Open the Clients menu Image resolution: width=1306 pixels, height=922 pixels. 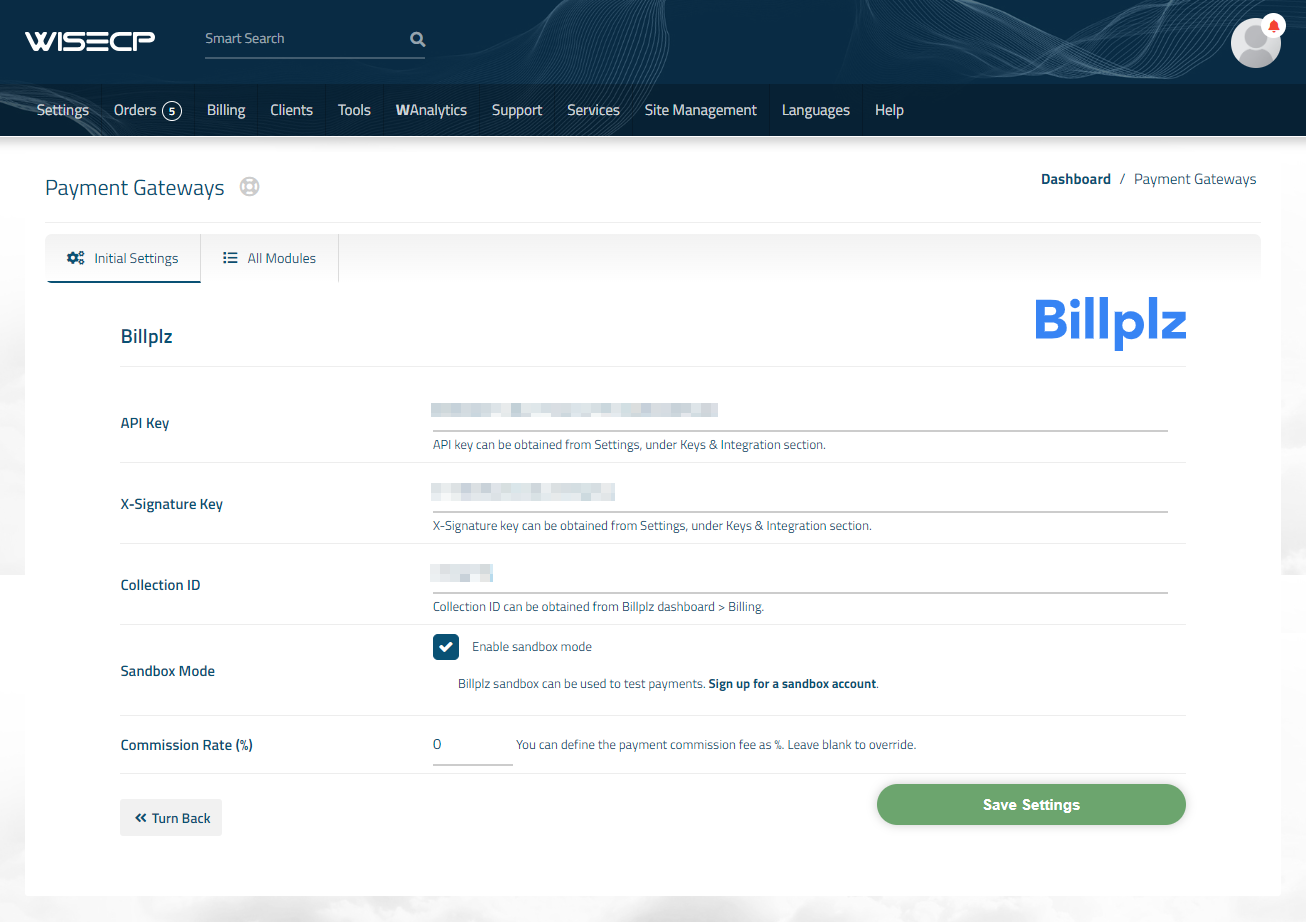click(x=291, y=110)
